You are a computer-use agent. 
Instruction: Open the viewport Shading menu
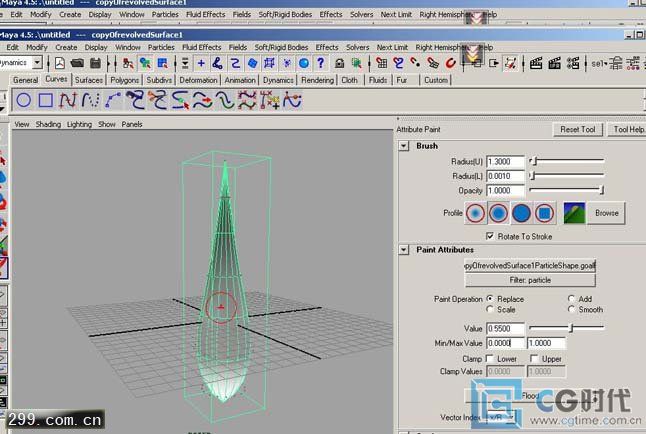pyautogui.click(x=48, y=124)
